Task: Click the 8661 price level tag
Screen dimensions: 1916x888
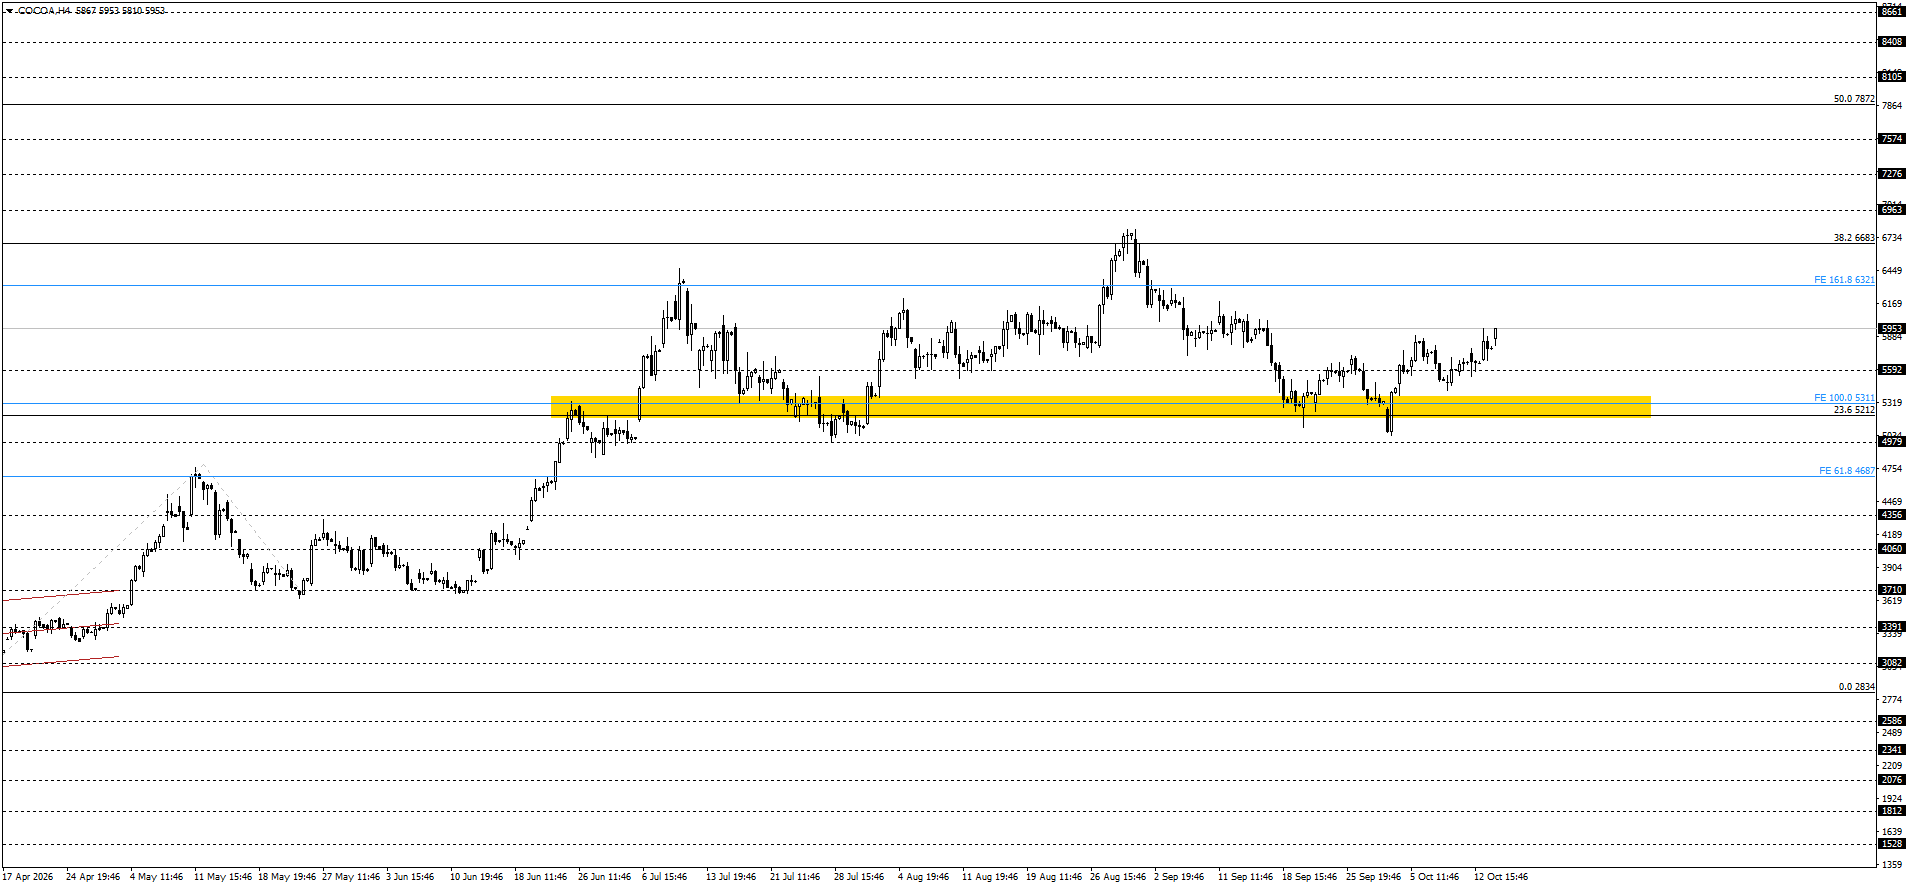Action: [1892, 12]
